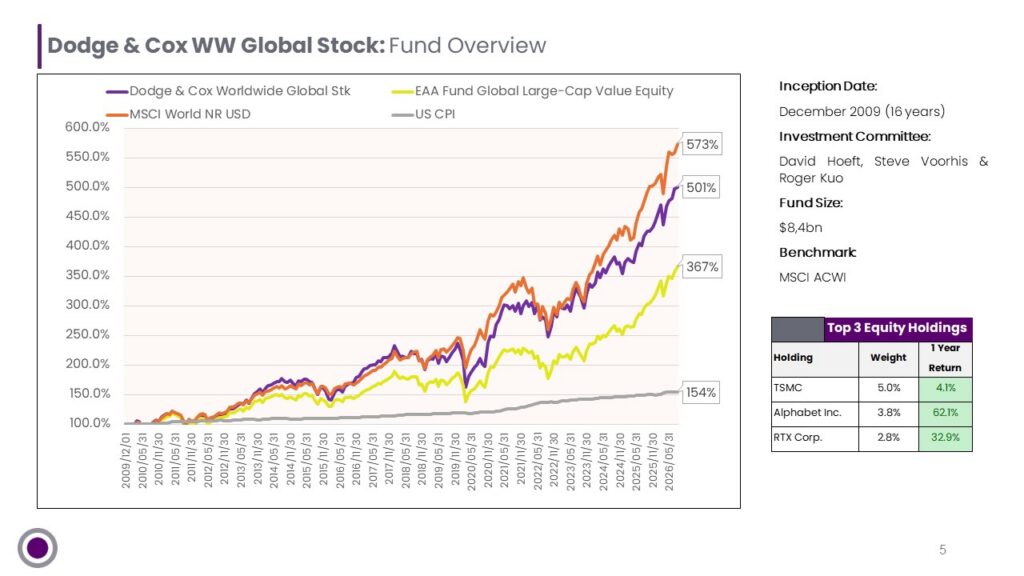This screenshot has width=1024, height=576.
Task: Click the page number 5
Action: pos(942,550)
